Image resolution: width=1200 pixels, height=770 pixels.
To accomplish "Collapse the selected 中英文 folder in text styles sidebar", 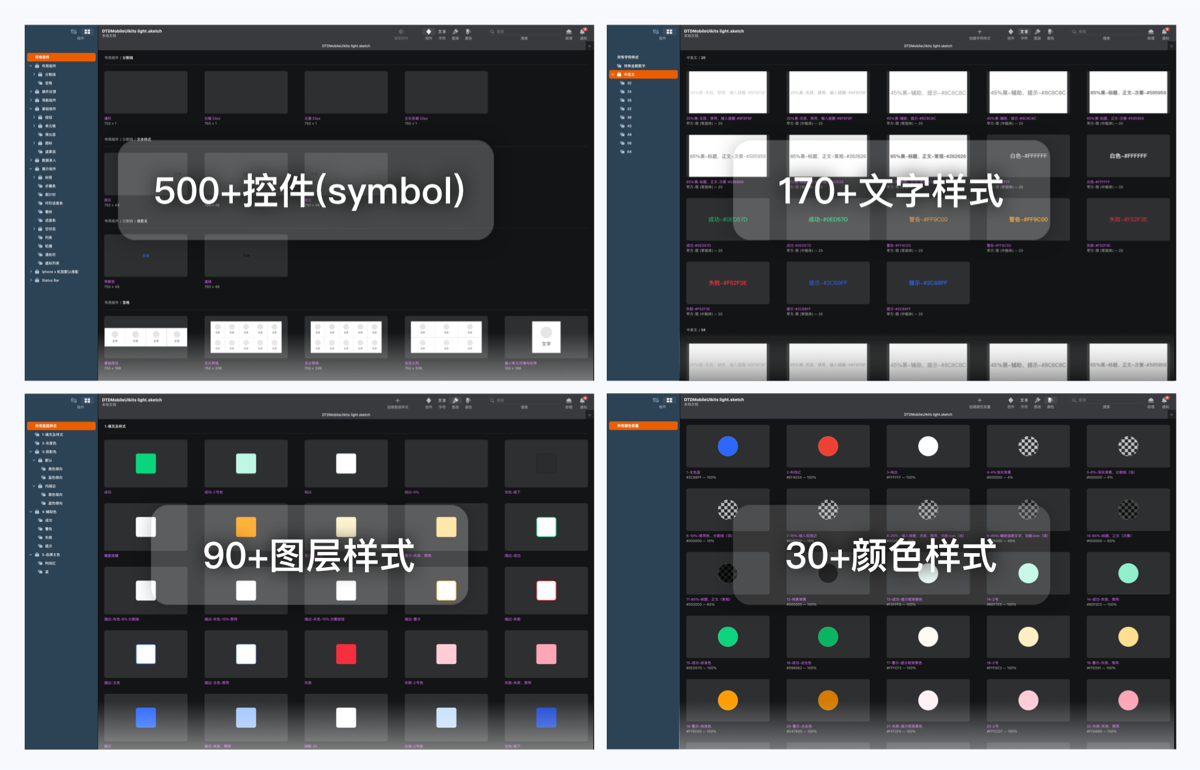I will click(614, 74).
